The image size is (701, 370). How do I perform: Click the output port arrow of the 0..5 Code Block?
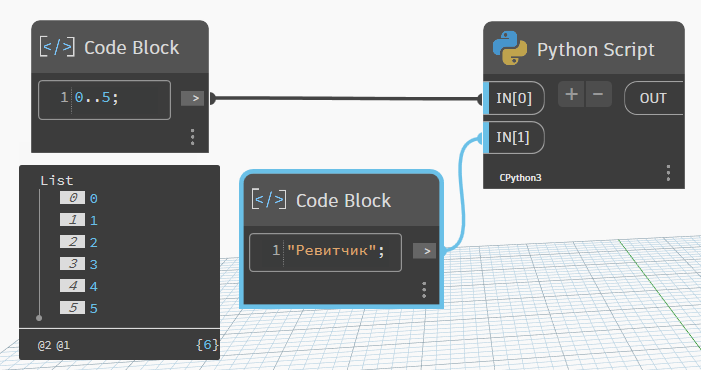pos(192,98)
